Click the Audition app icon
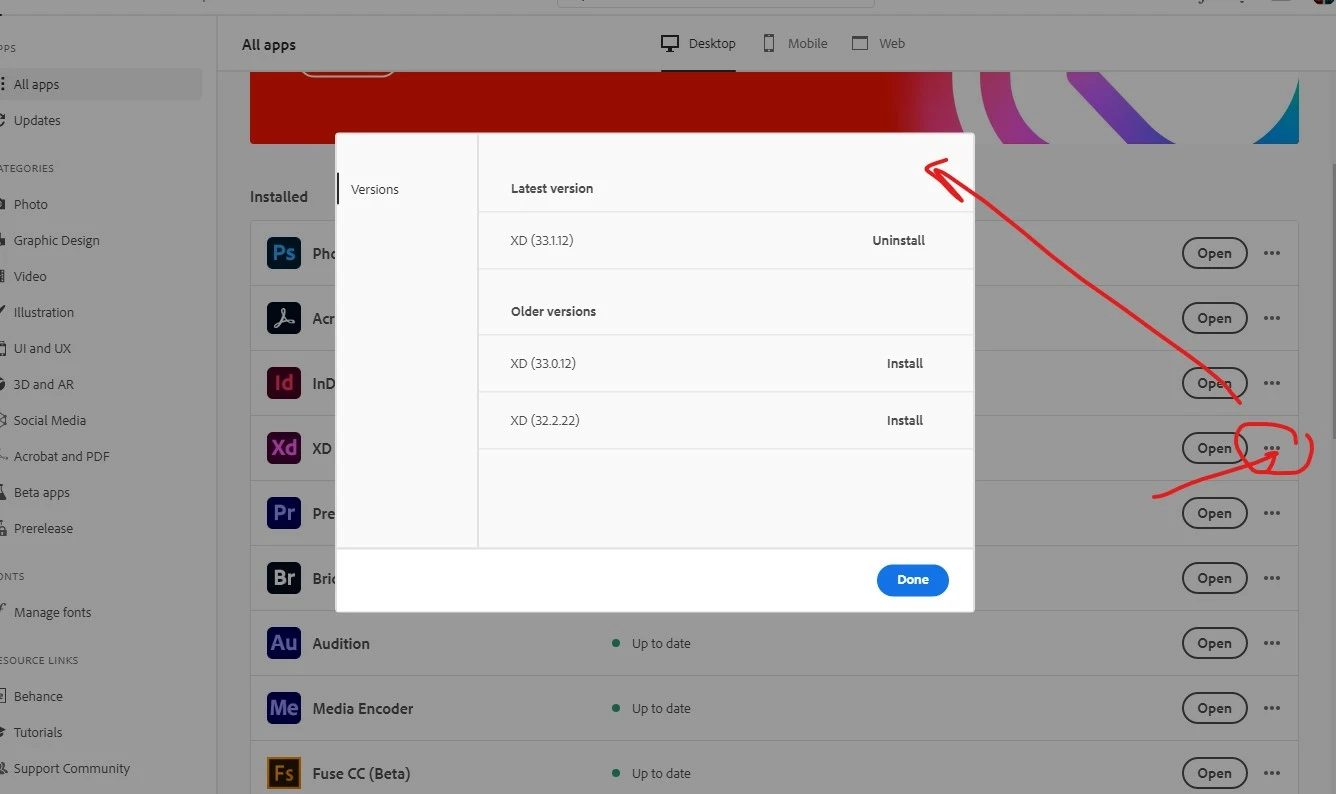Image resolution: width=1336 pixels, height=794 pixels. pos(284,643)
